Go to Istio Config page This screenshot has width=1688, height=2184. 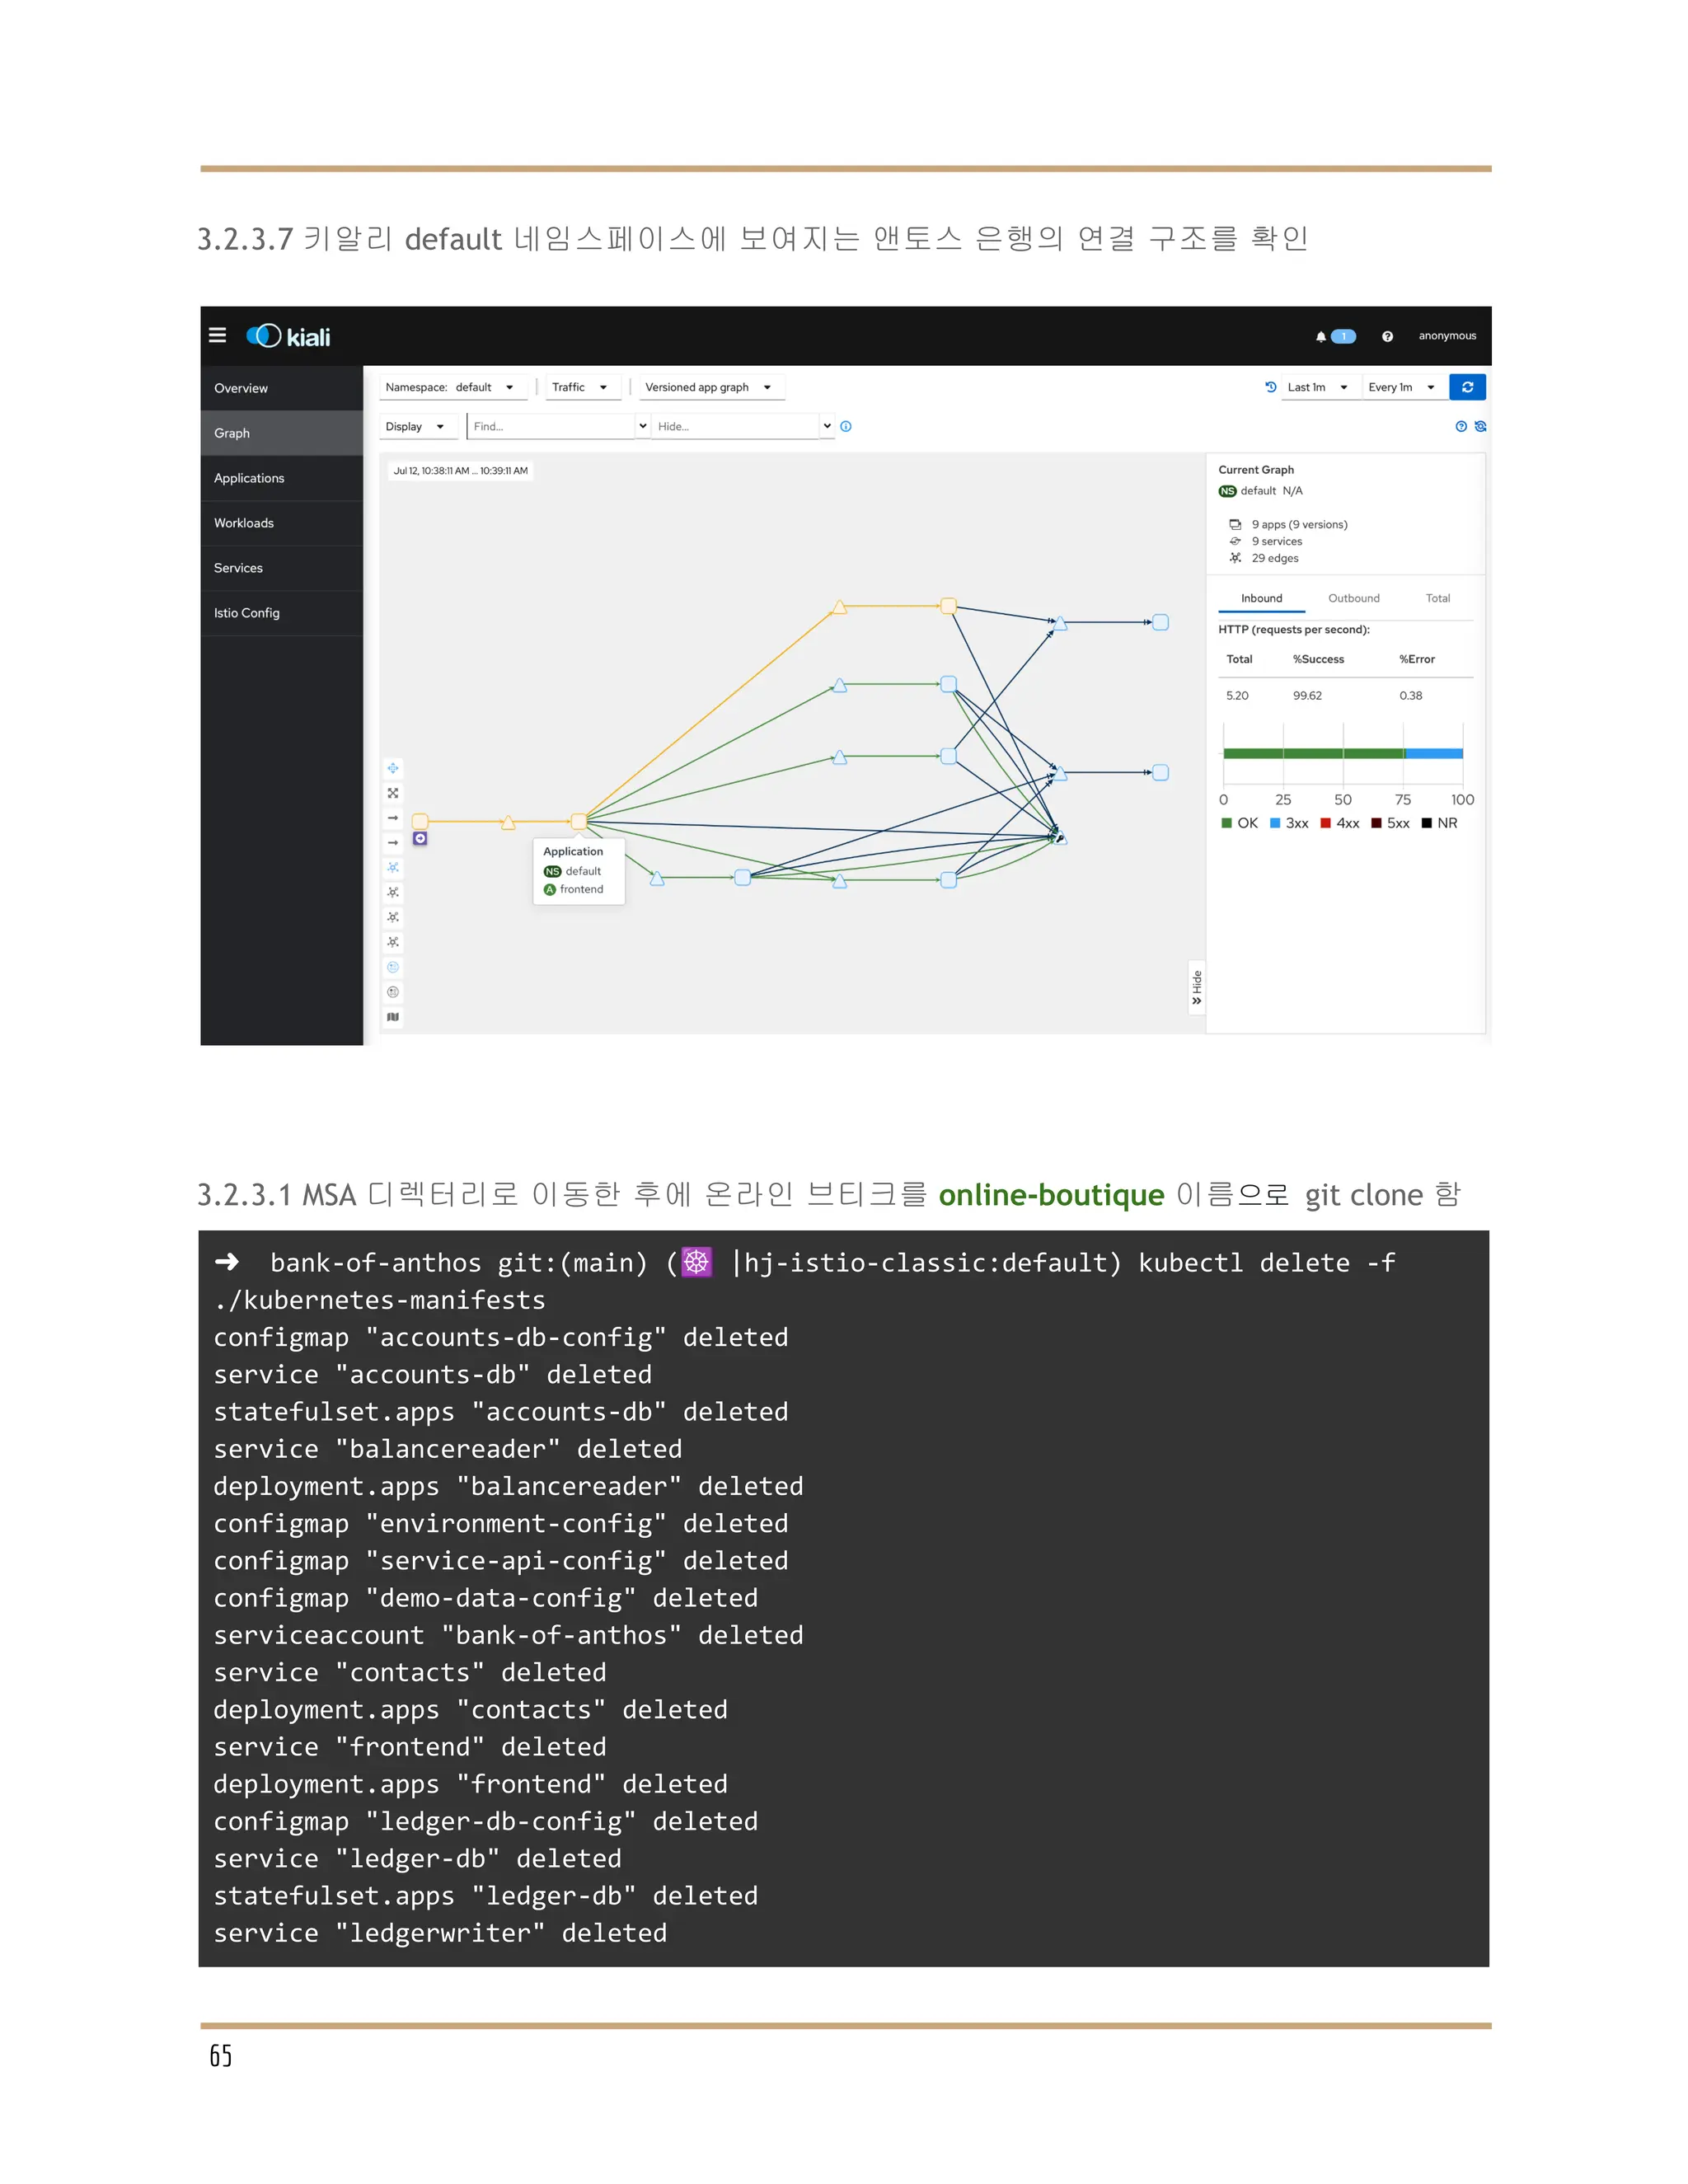247,613
